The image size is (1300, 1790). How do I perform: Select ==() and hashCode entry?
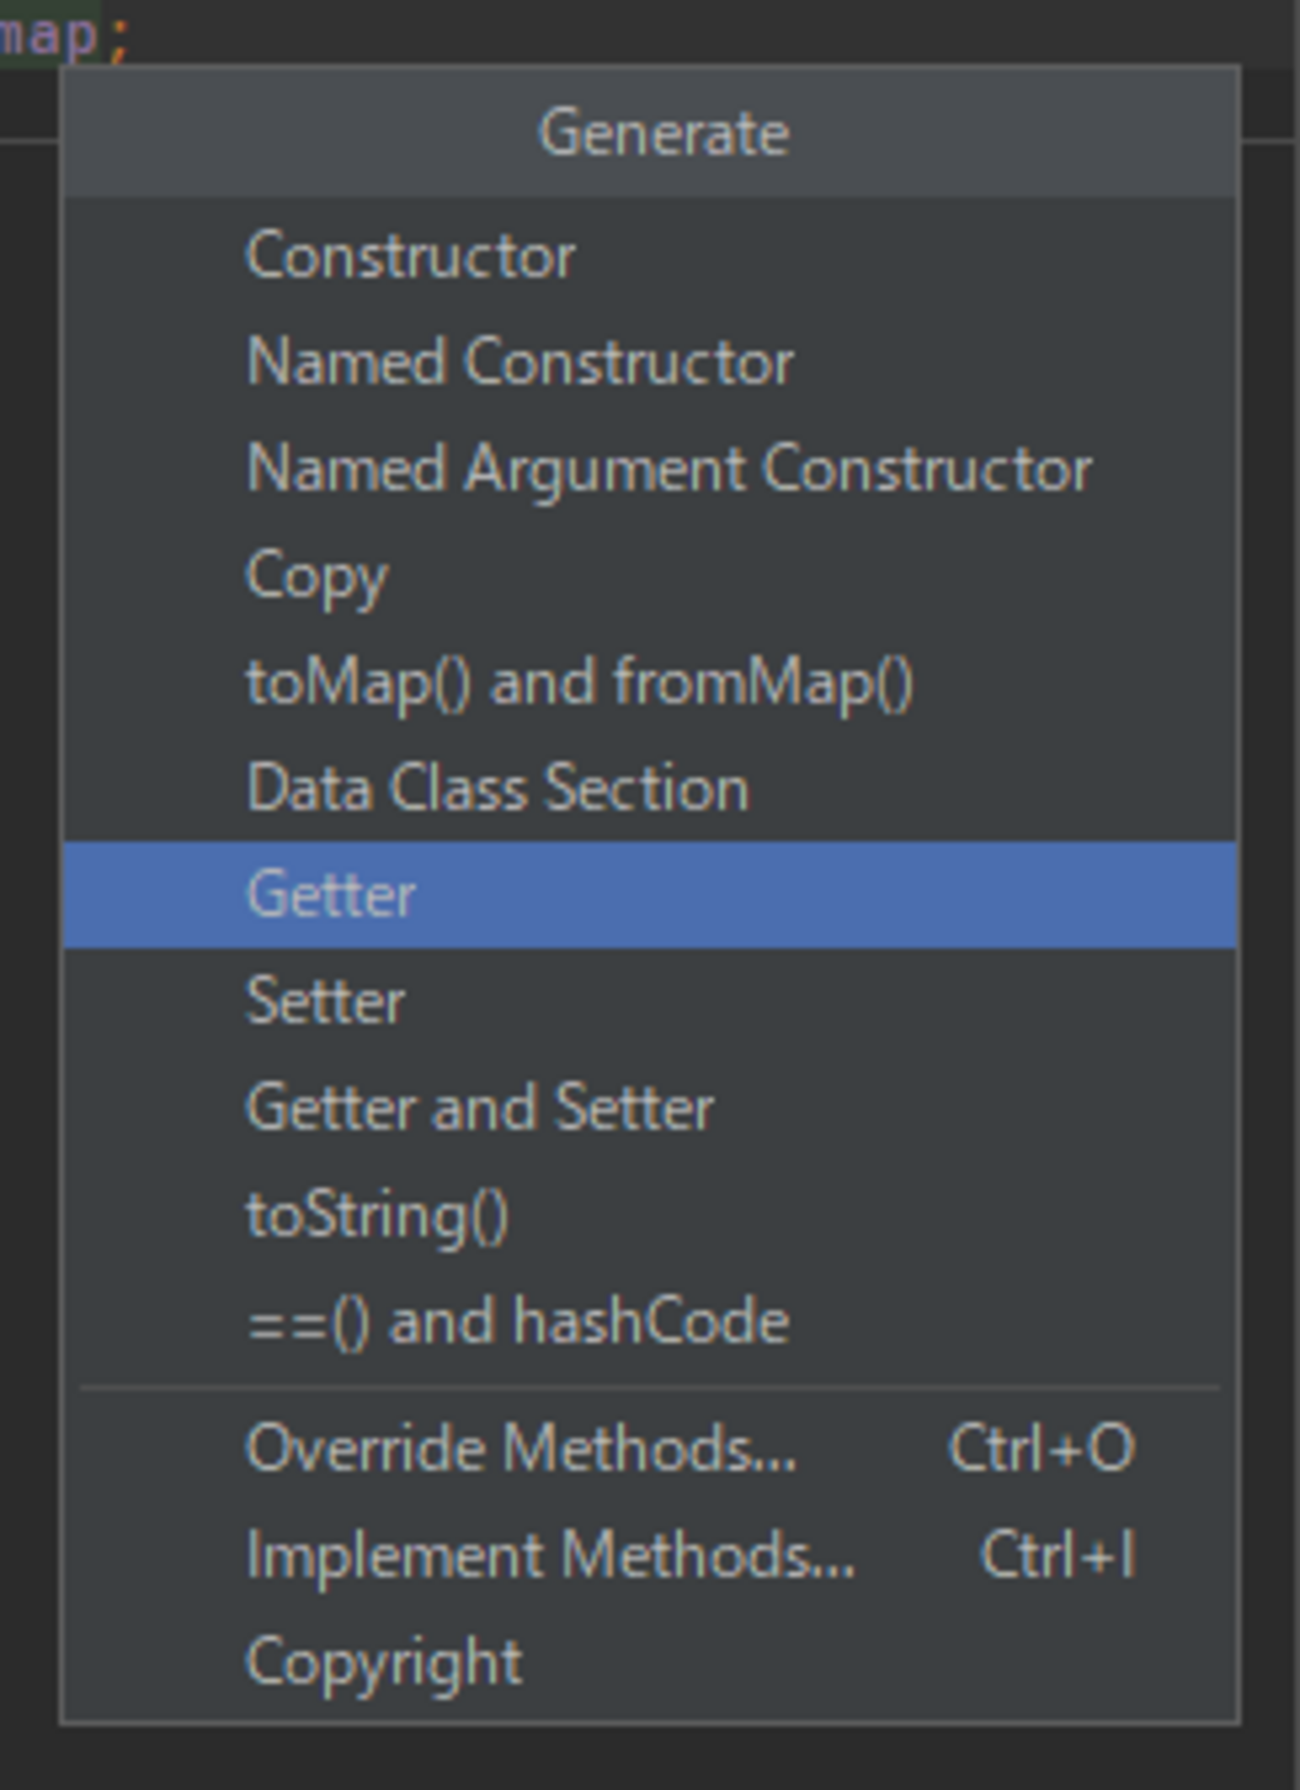click(650, 1322)
